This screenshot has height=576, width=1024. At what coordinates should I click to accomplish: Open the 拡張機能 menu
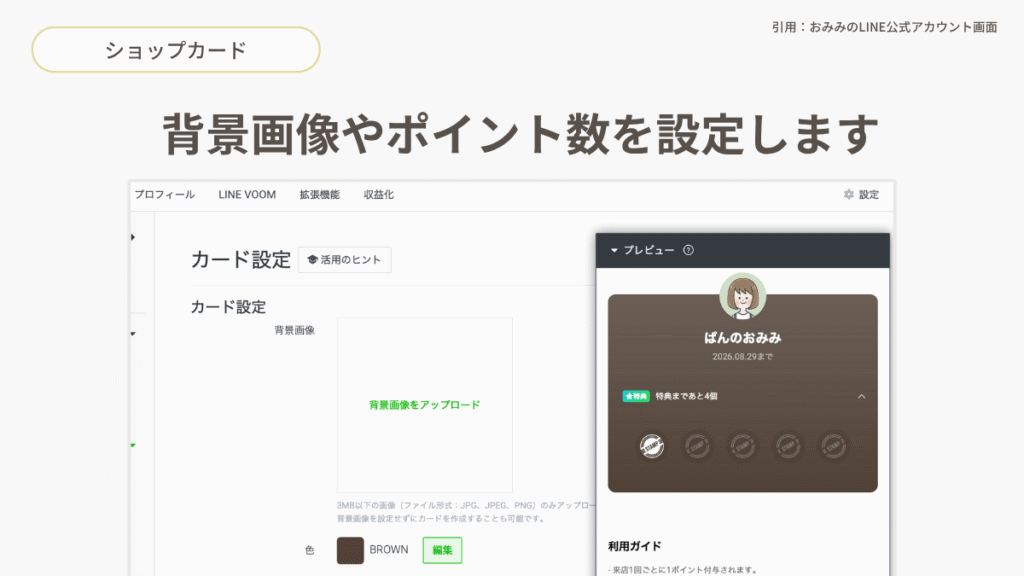click(x=319, y=195)
